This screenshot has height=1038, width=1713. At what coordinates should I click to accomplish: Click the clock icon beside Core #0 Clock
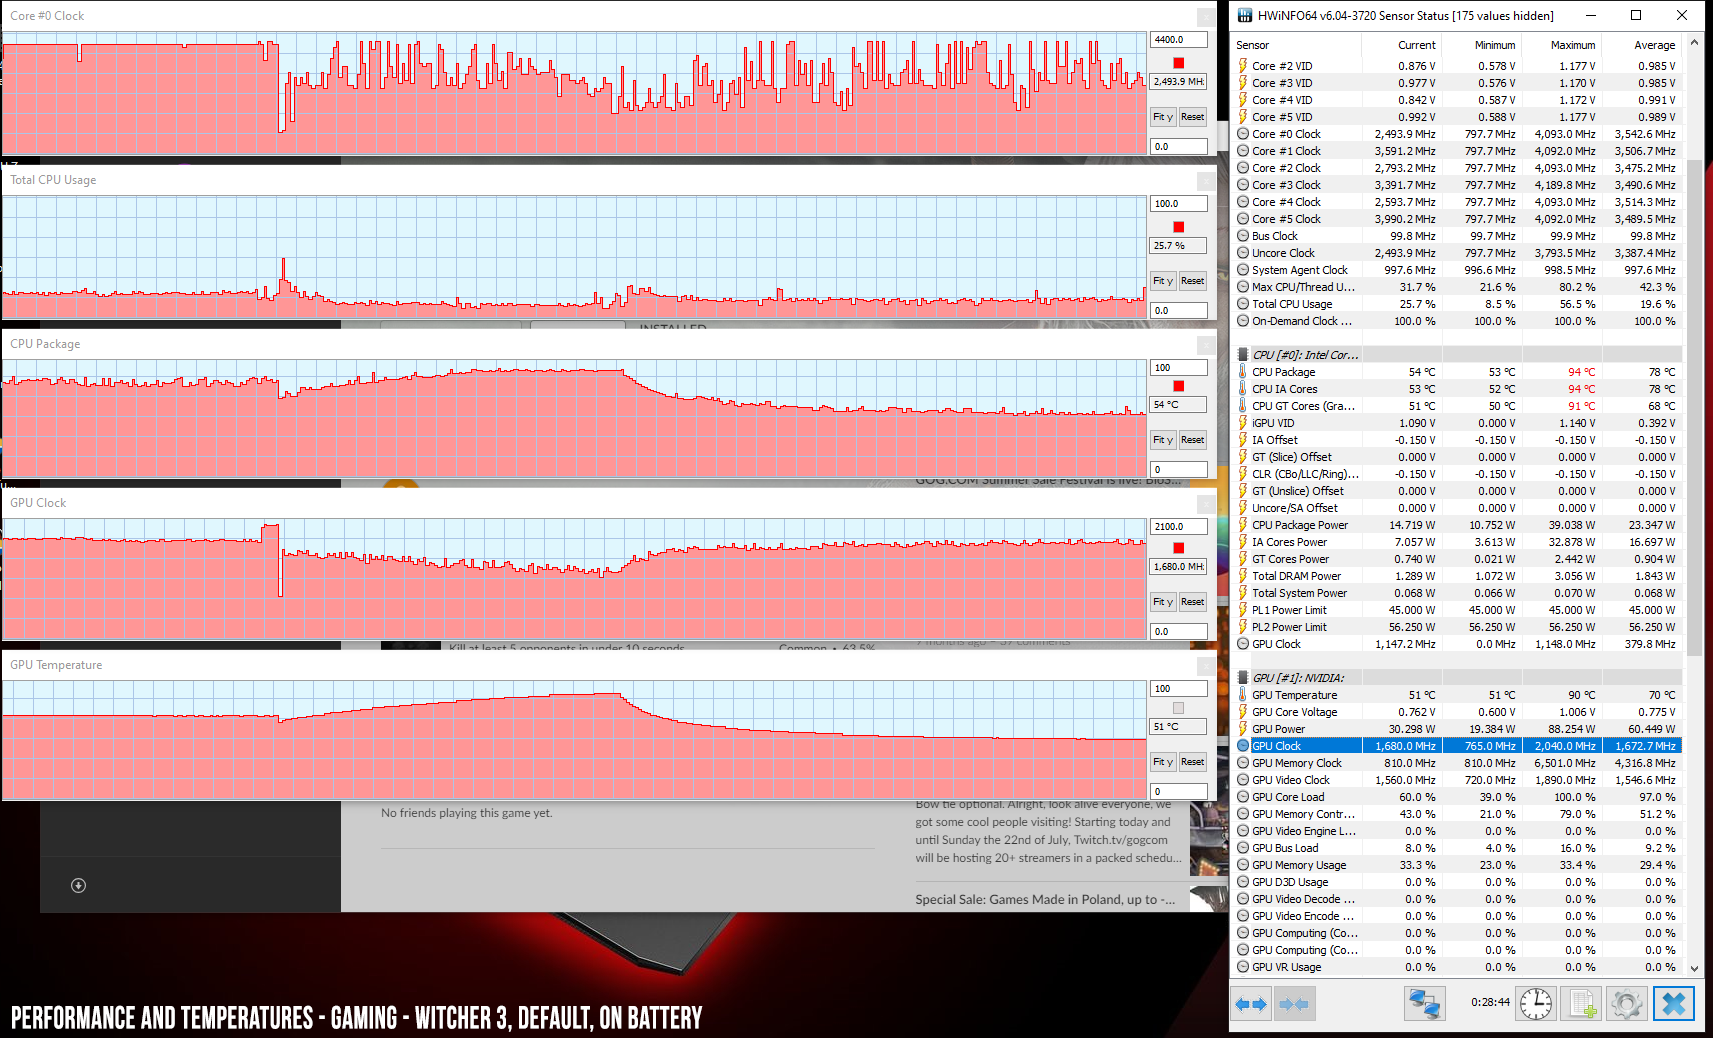click(x=1243, y=134)
